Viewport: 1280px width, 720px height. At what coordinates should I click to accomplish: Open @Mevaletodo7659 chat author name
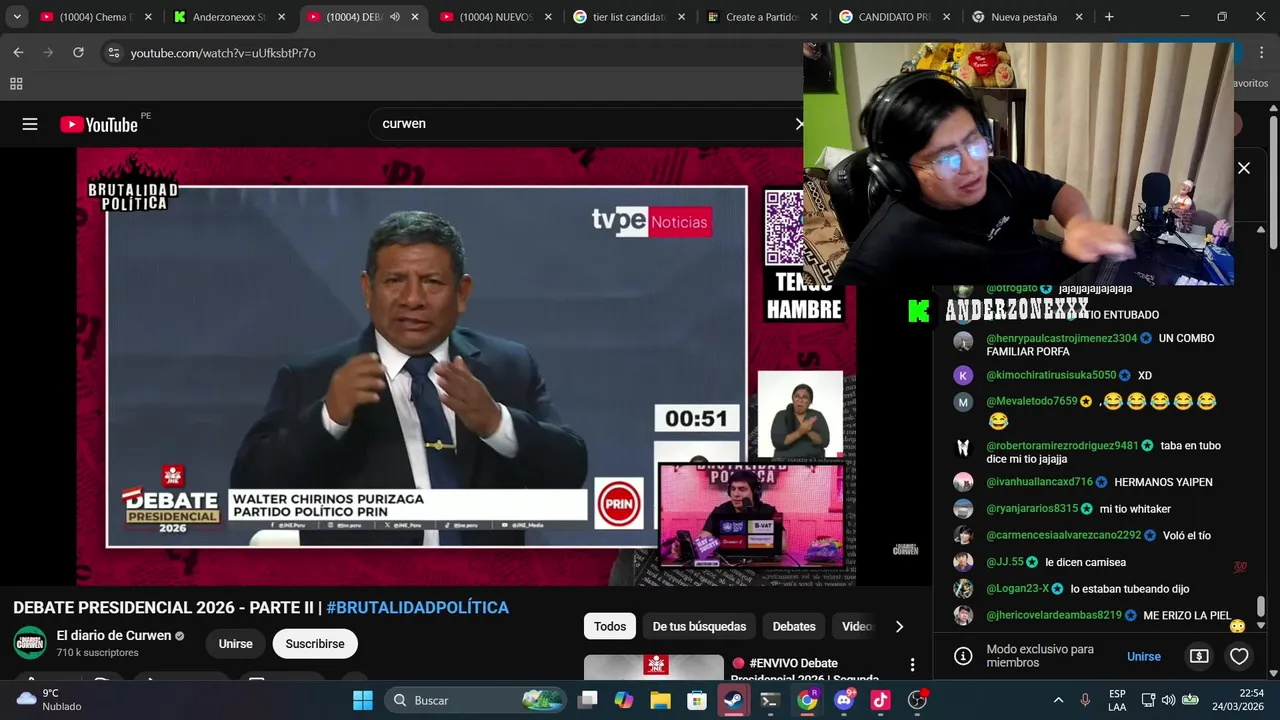[1032, 401]
